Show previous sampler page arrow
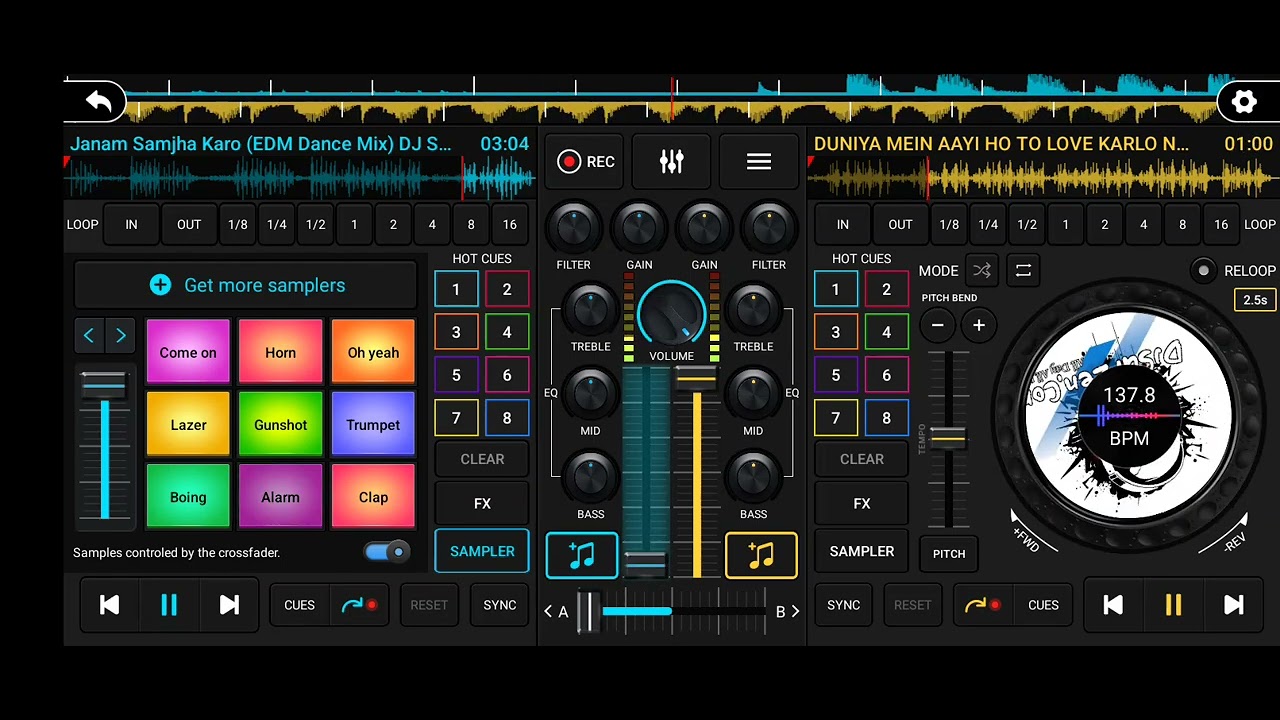This screenshot has width=1280, height=720. 89,336
